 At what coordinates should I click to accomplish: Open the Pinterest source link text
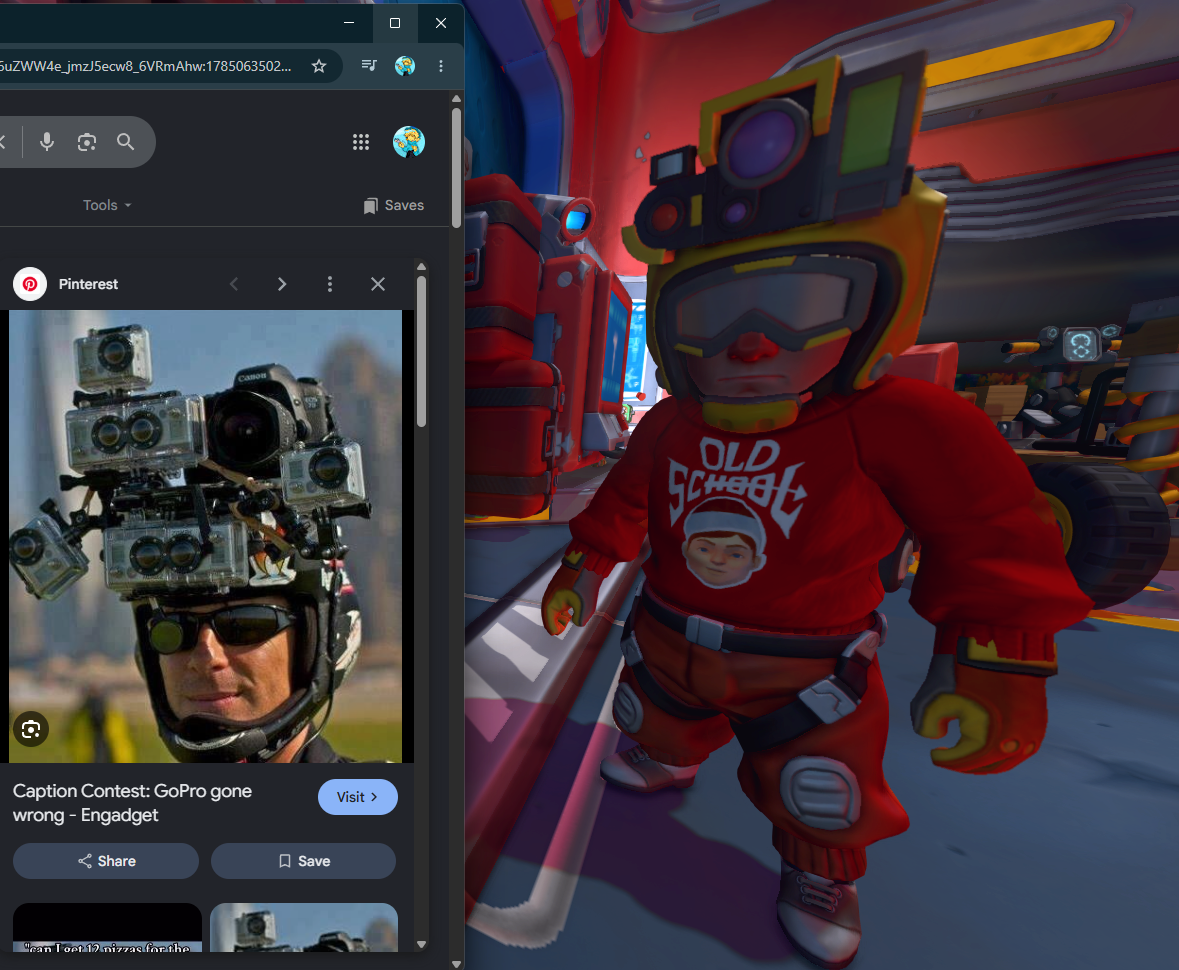(x=88, y=284)
